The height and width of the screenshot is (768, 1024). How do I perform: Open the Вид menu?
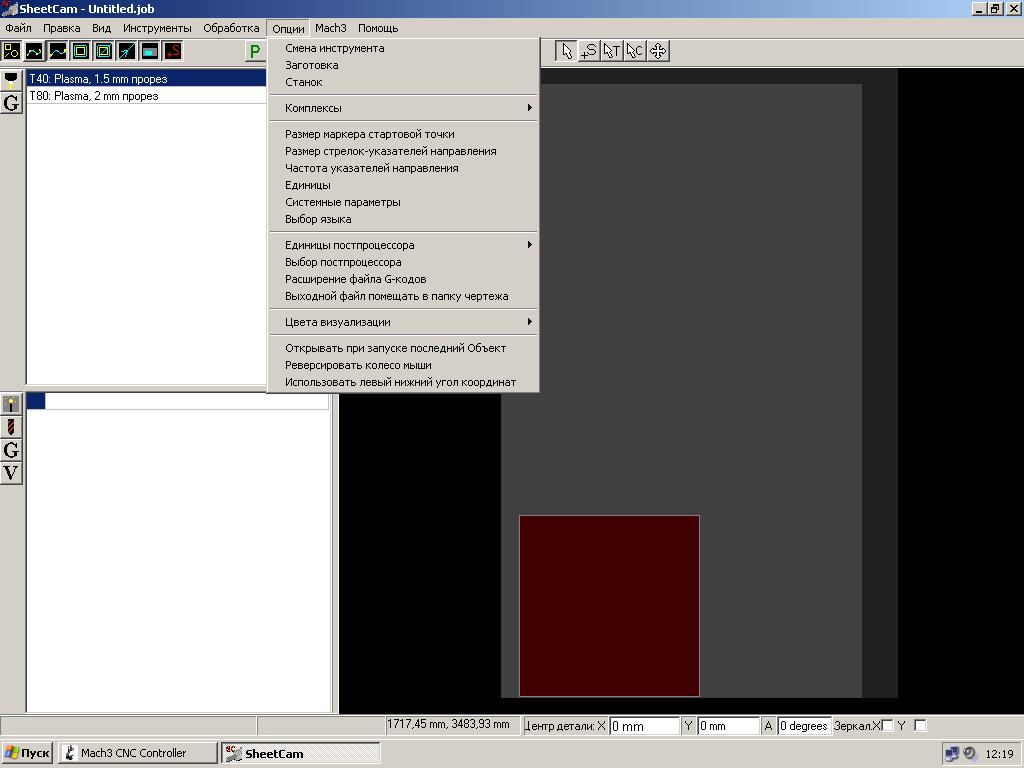click(x=101, y=28)
